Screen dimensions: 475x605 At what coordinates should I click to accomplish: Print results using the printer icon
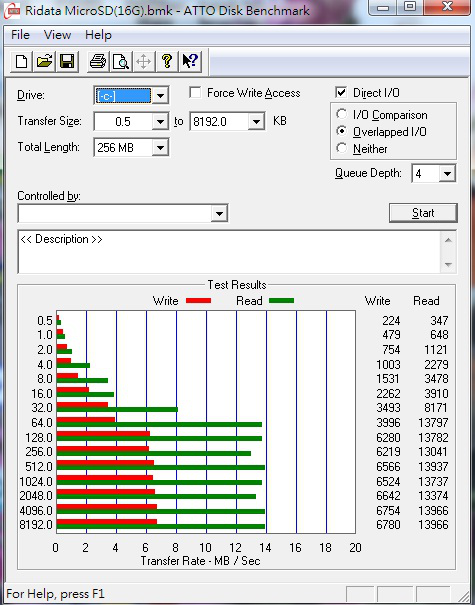pyautogui.click(x=98, y=61)
